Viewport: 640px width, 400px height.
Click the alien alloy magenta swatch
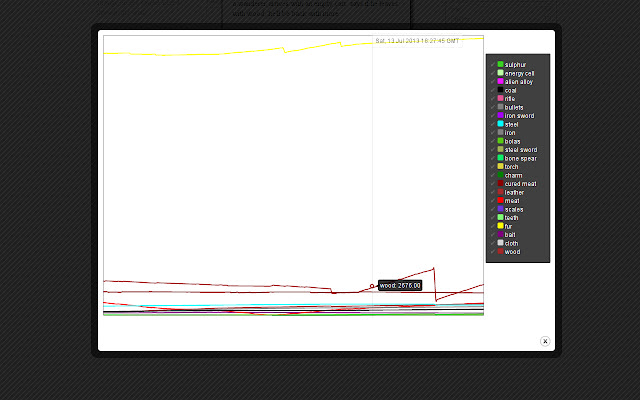pos(500,81)
